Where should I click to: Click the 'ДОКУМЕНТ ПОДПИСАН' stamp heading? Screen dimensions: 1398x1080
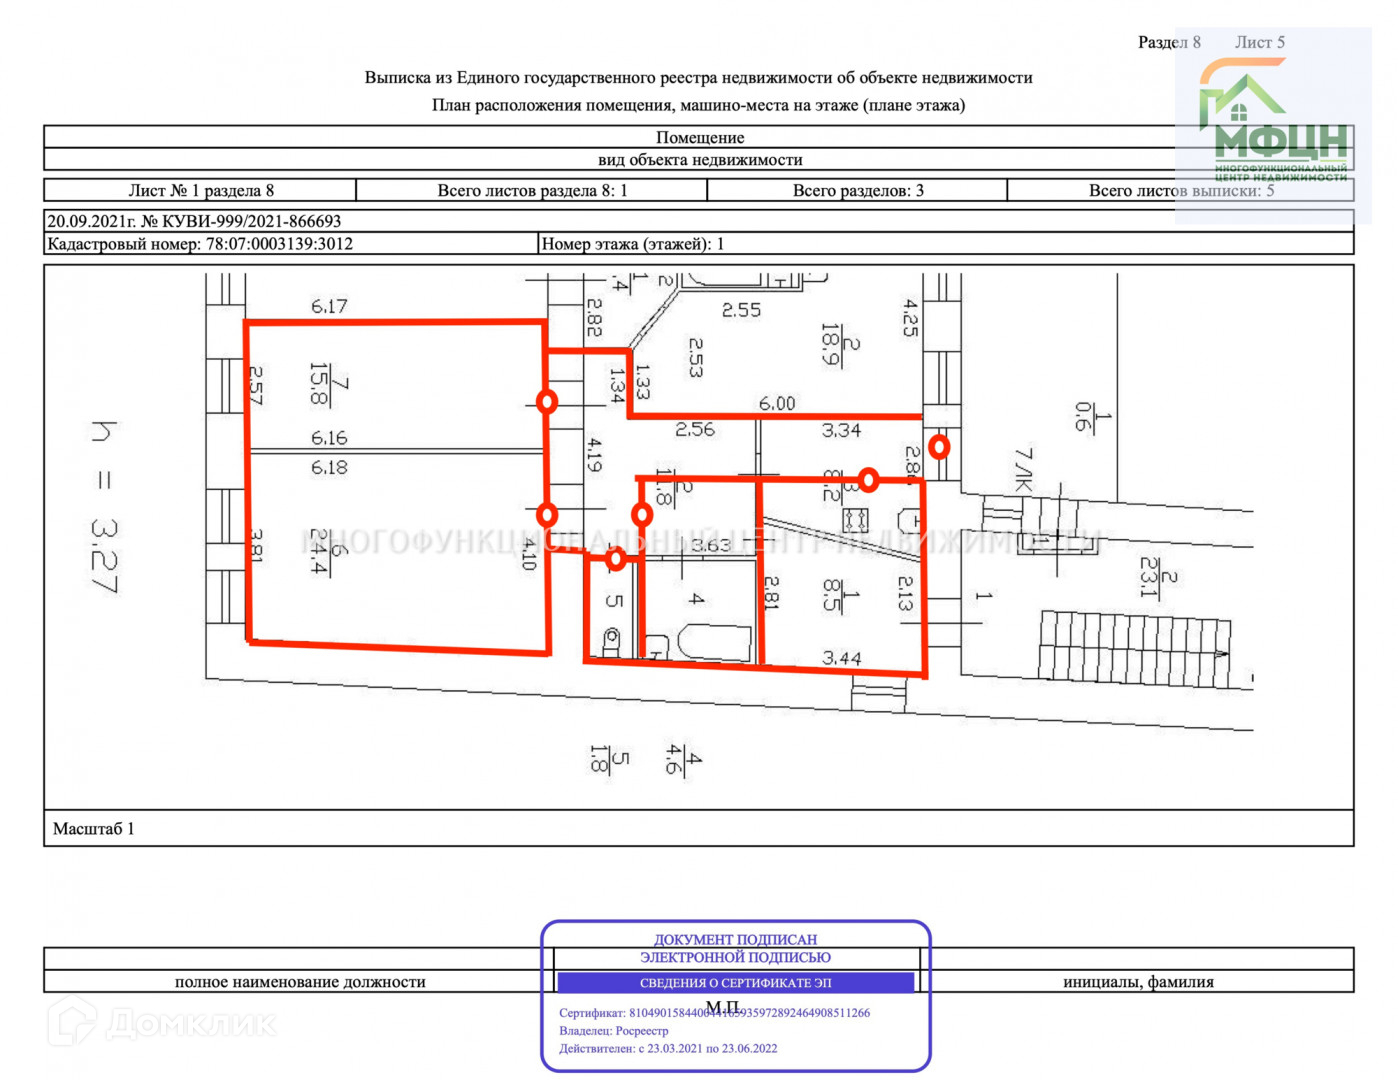click(x=735, y=939)
